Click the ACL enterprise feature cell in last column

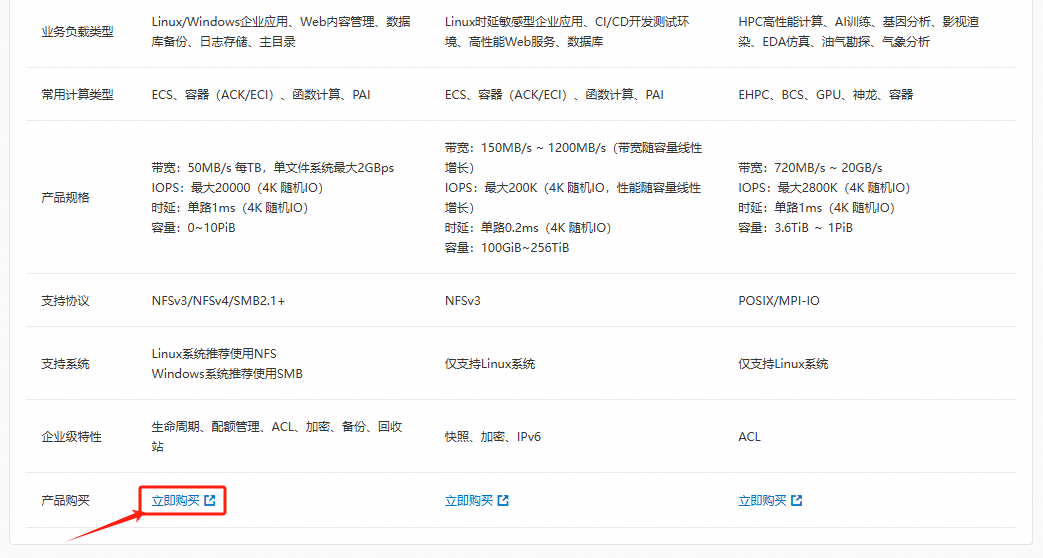(x=749, y=437)
